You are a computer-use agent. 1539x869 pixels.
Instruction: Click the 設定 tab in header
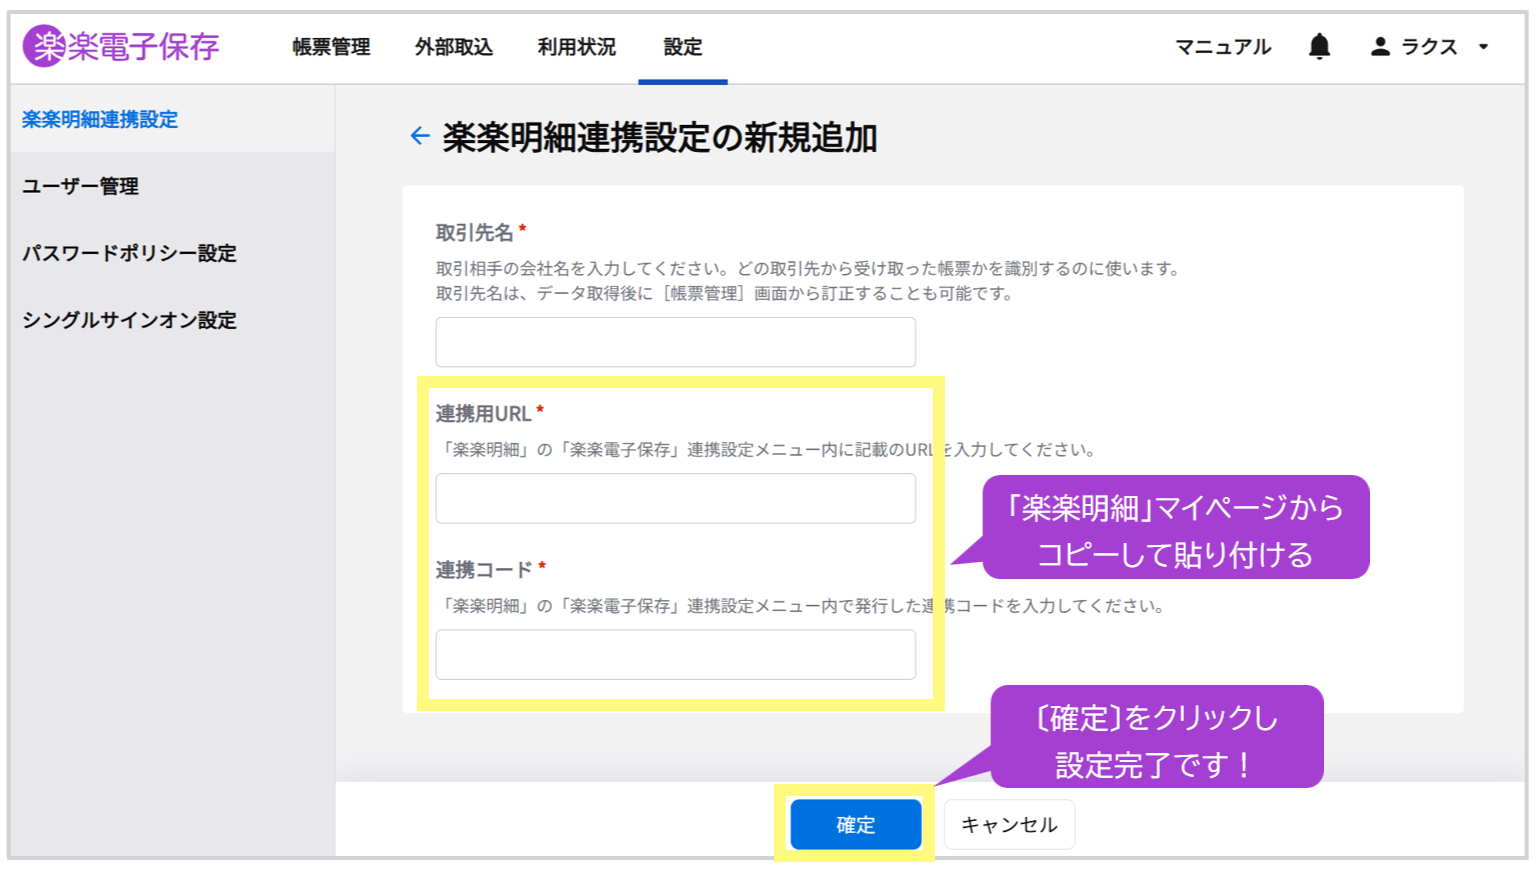click(682, 47)
